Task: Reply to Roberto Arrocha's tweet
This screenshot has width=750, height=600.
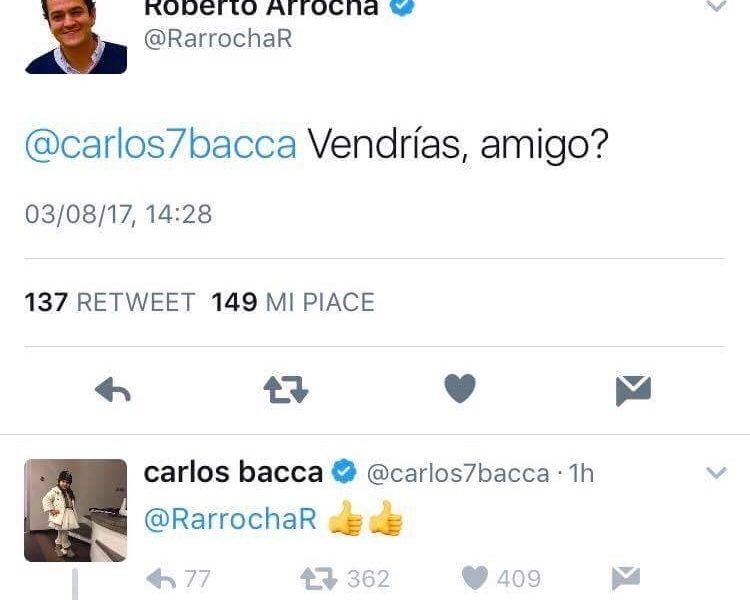Action: pos(112,389)
